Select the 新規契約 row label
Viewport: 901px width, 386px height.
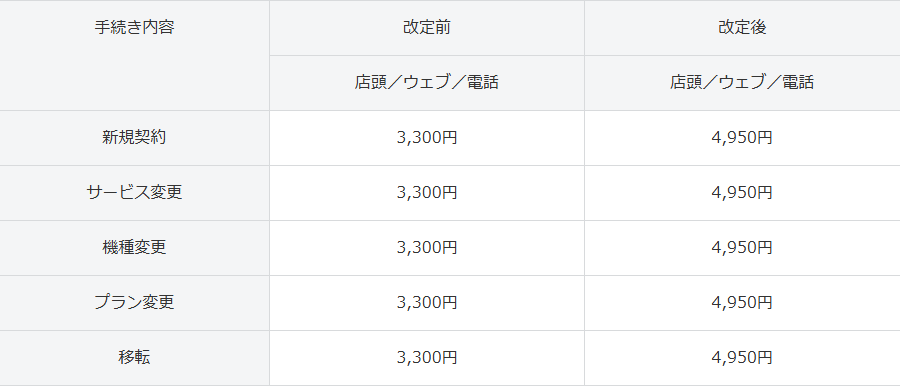coord(134,138)
